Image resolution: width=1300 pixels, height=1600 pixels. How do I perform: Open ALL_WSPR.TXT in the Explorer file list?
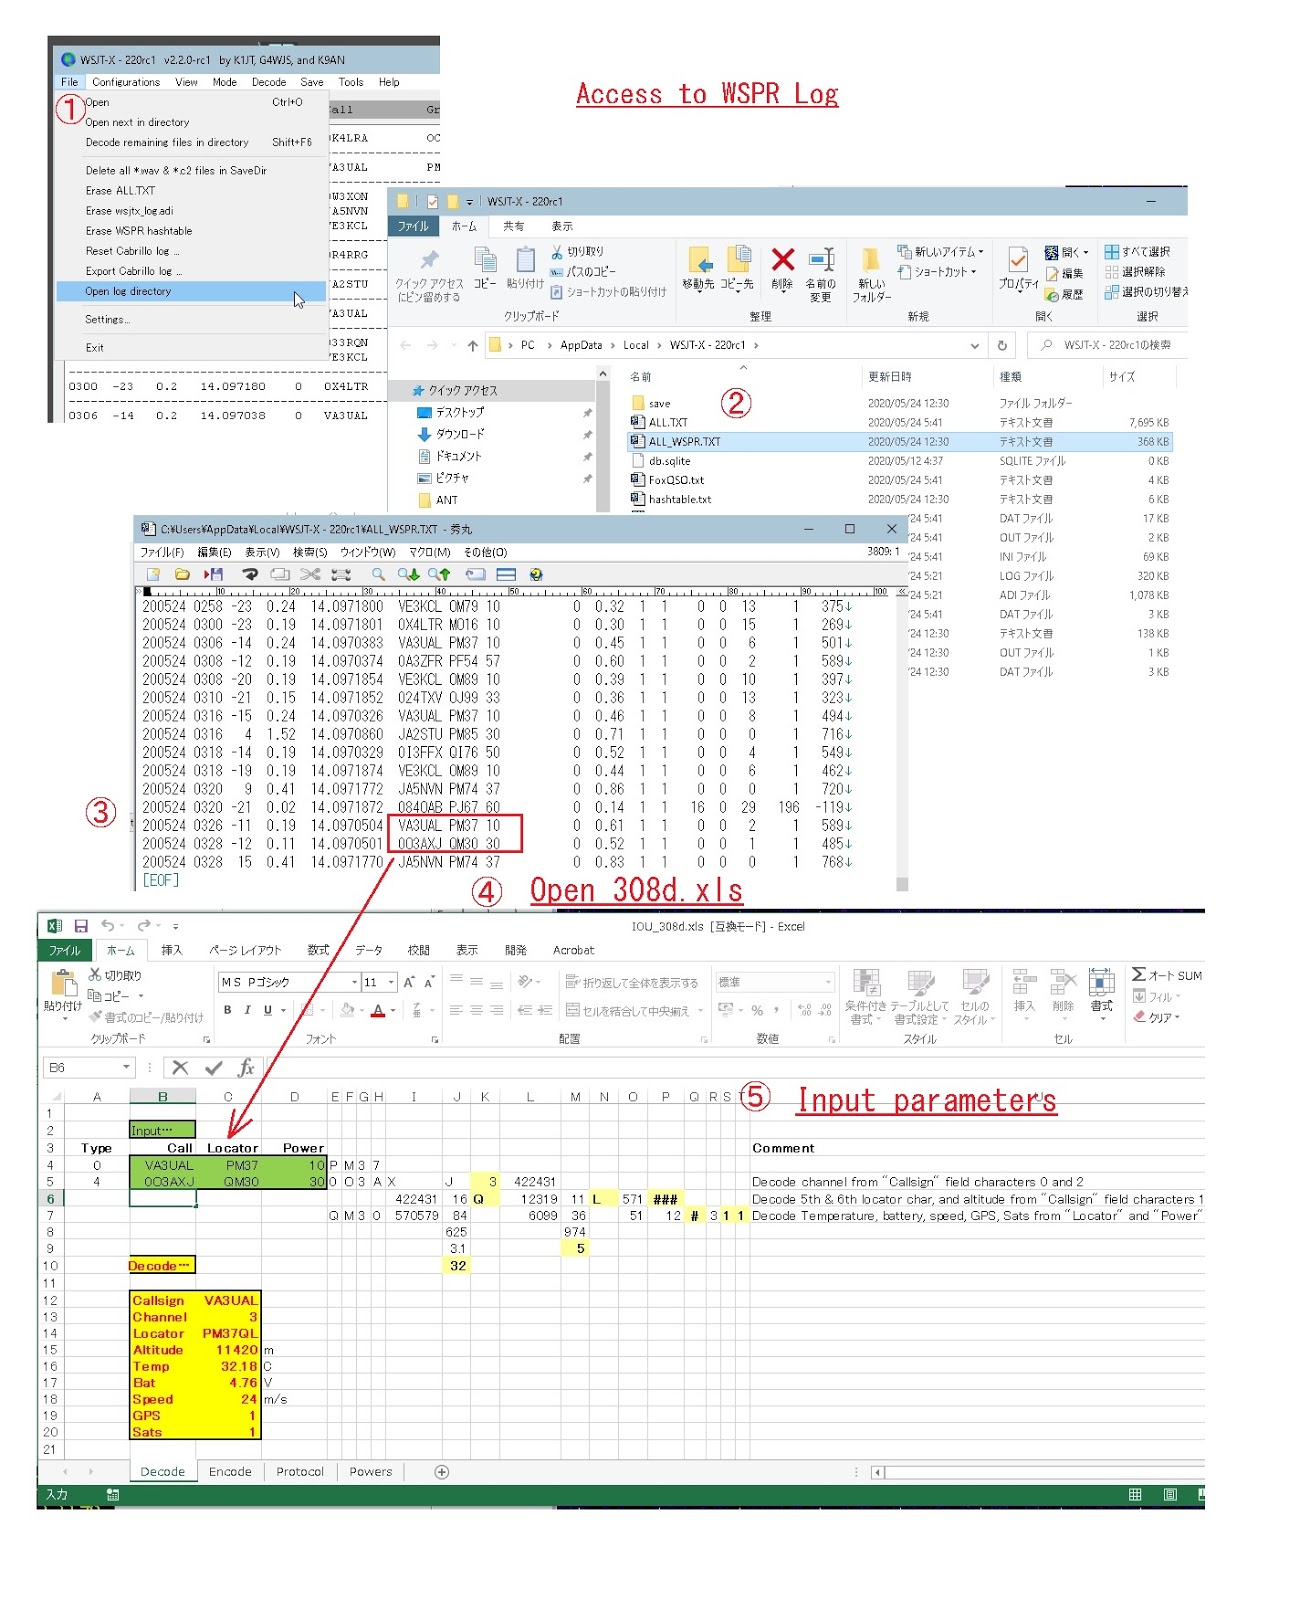click(684, 441)
